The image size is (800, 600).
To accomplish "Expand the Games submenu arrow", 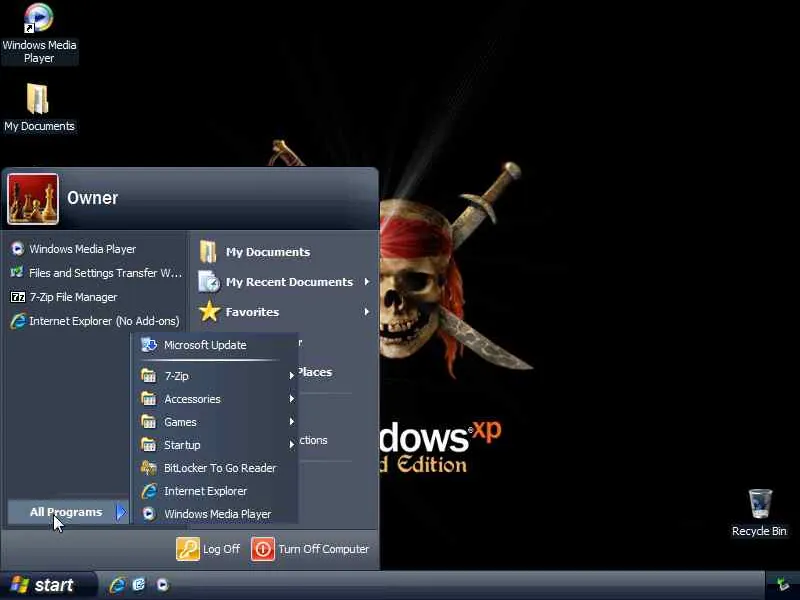I will (x=291, y=422).
